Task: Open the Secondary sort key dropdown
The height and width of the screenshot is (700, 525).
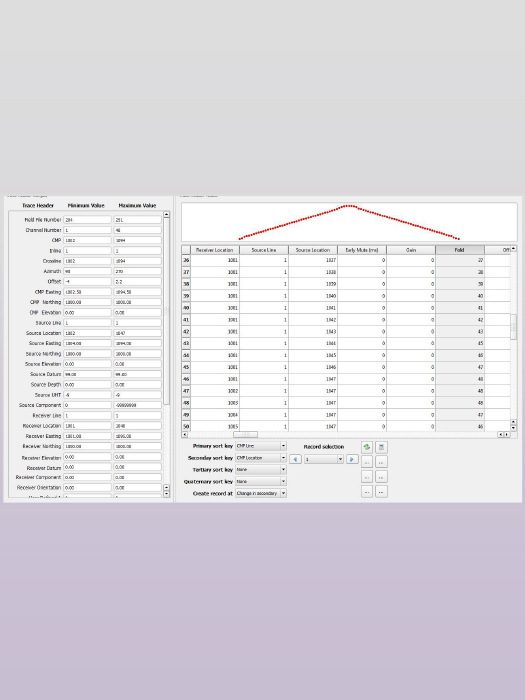Action: point(261,458)
